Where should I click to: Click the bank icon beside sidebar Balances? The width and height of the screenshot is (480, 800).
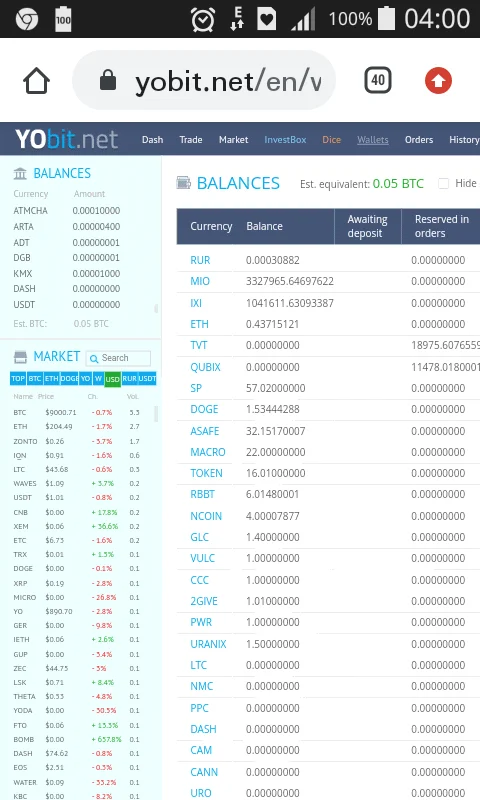click(x=20, y=173)
